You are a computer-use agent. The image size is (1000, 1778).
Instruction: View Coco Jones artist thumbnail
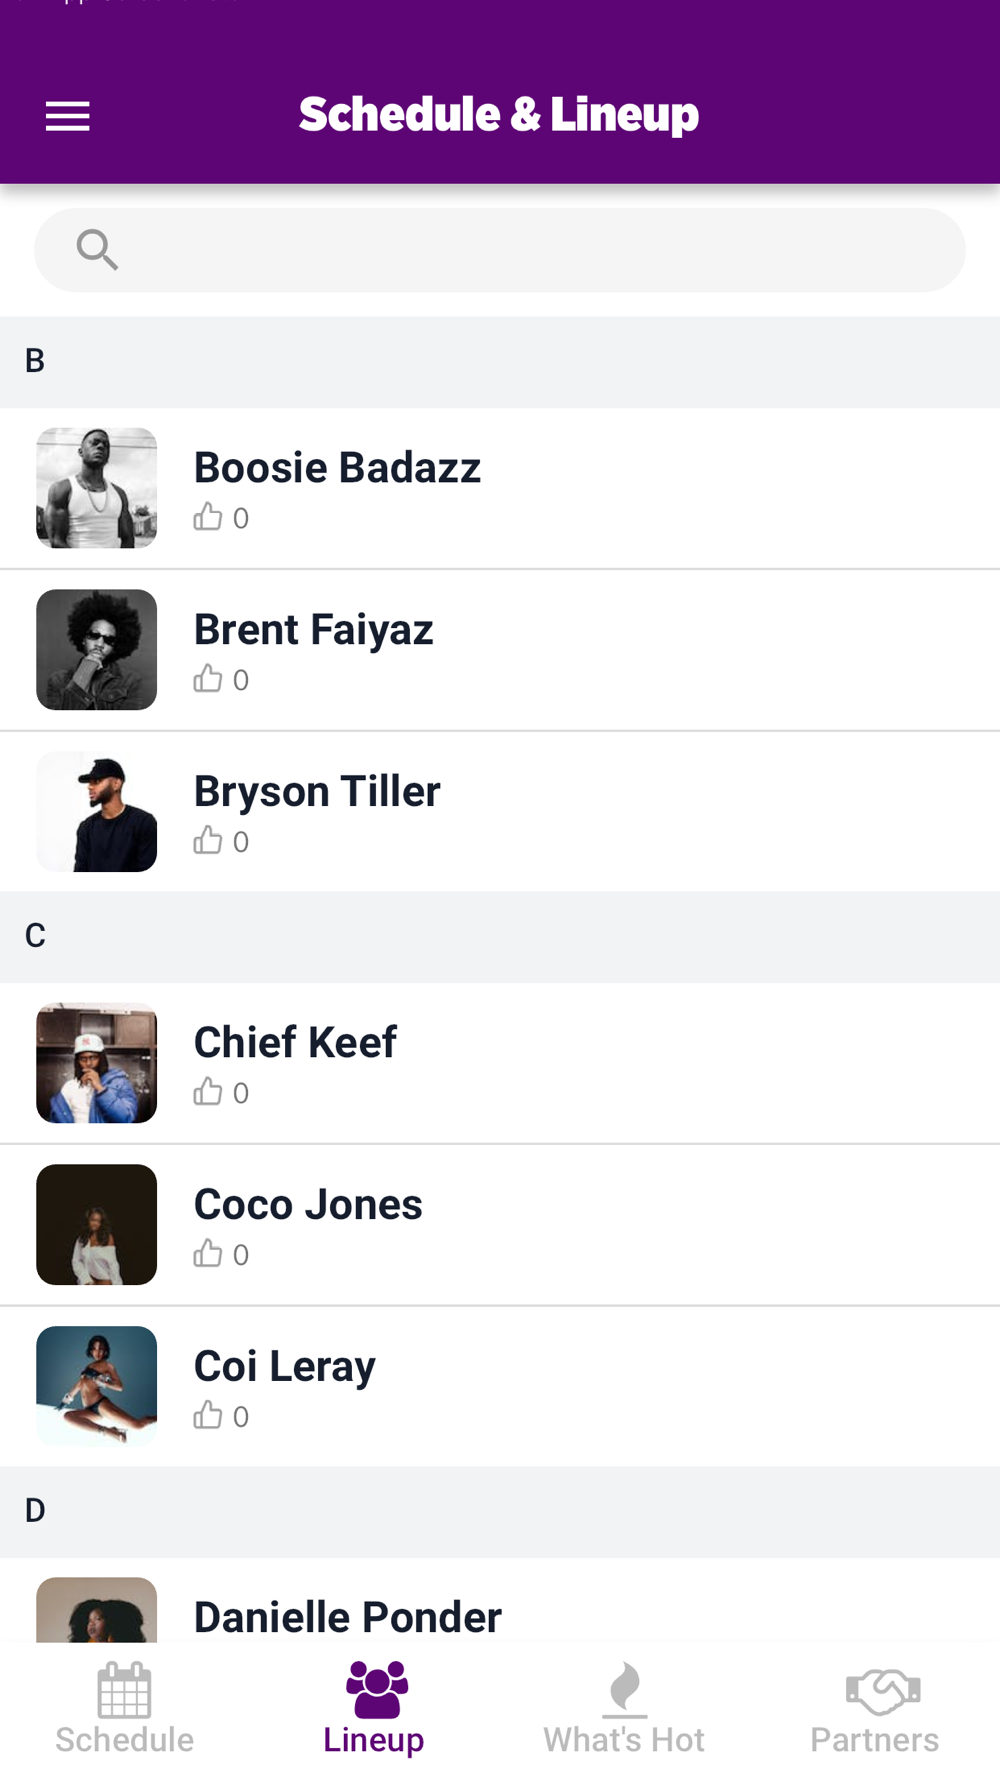pos(97,1225)
